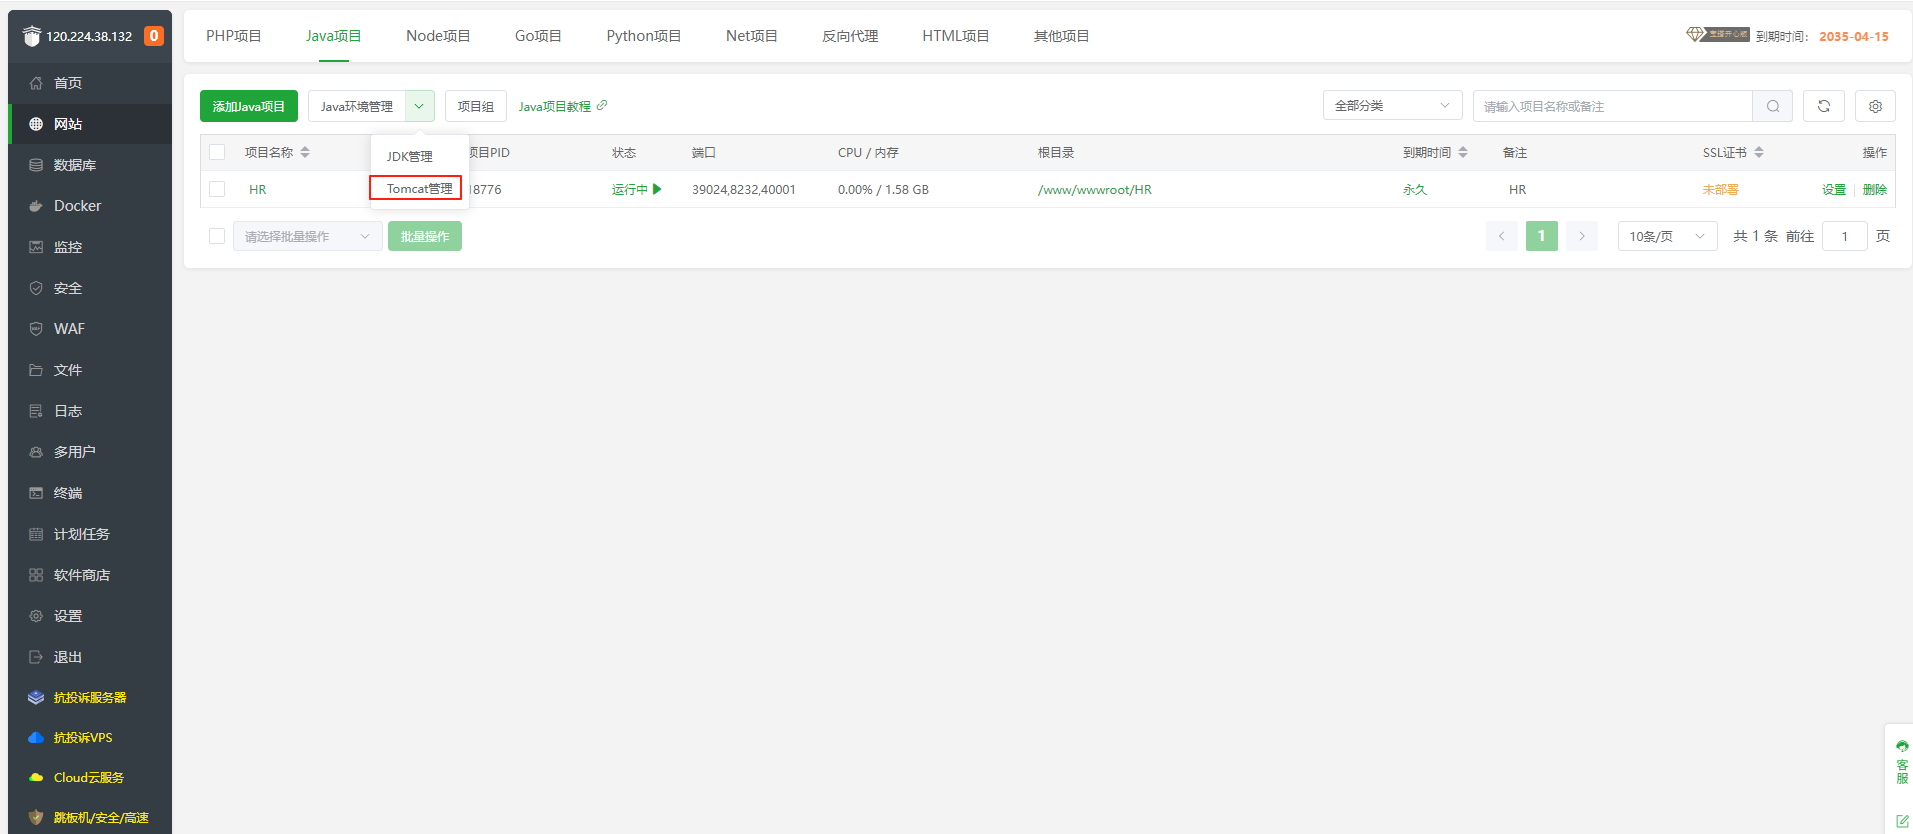Click the 软件商店 app store icon
The height and width of the screenshot is (834, 1913).
click(36, 575)
